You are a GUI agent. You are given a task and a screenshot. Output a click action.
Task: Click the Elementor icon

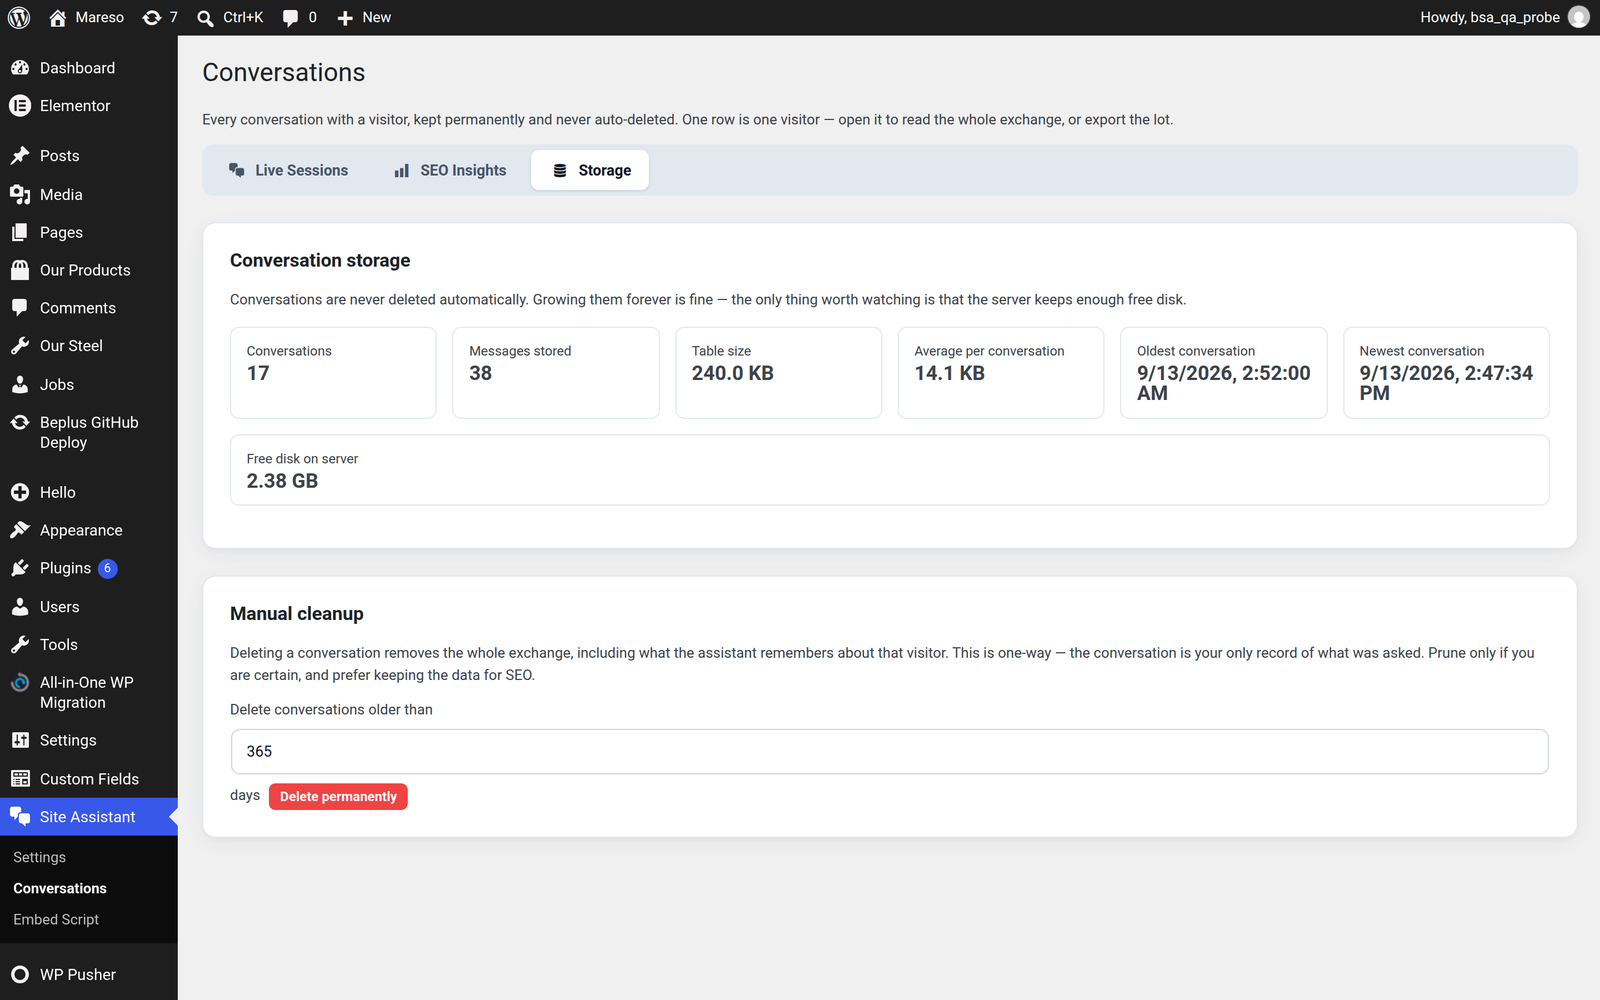[20, 106]
